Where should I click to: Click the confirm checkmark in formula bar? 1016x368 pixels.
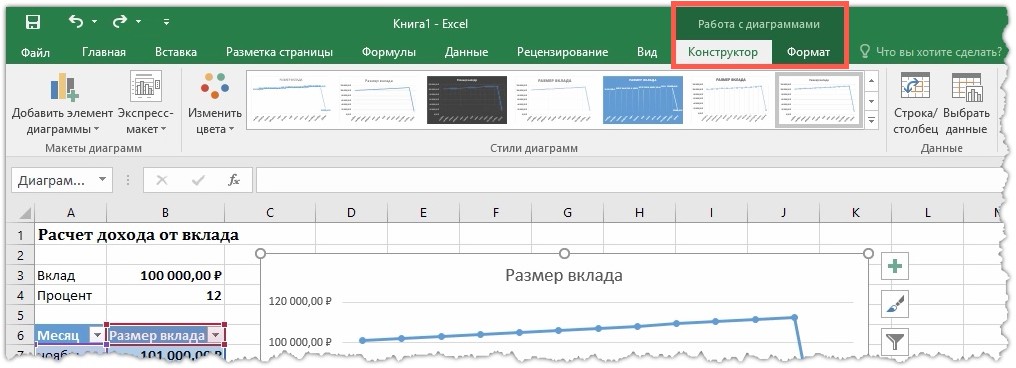[x=198, y=180]
